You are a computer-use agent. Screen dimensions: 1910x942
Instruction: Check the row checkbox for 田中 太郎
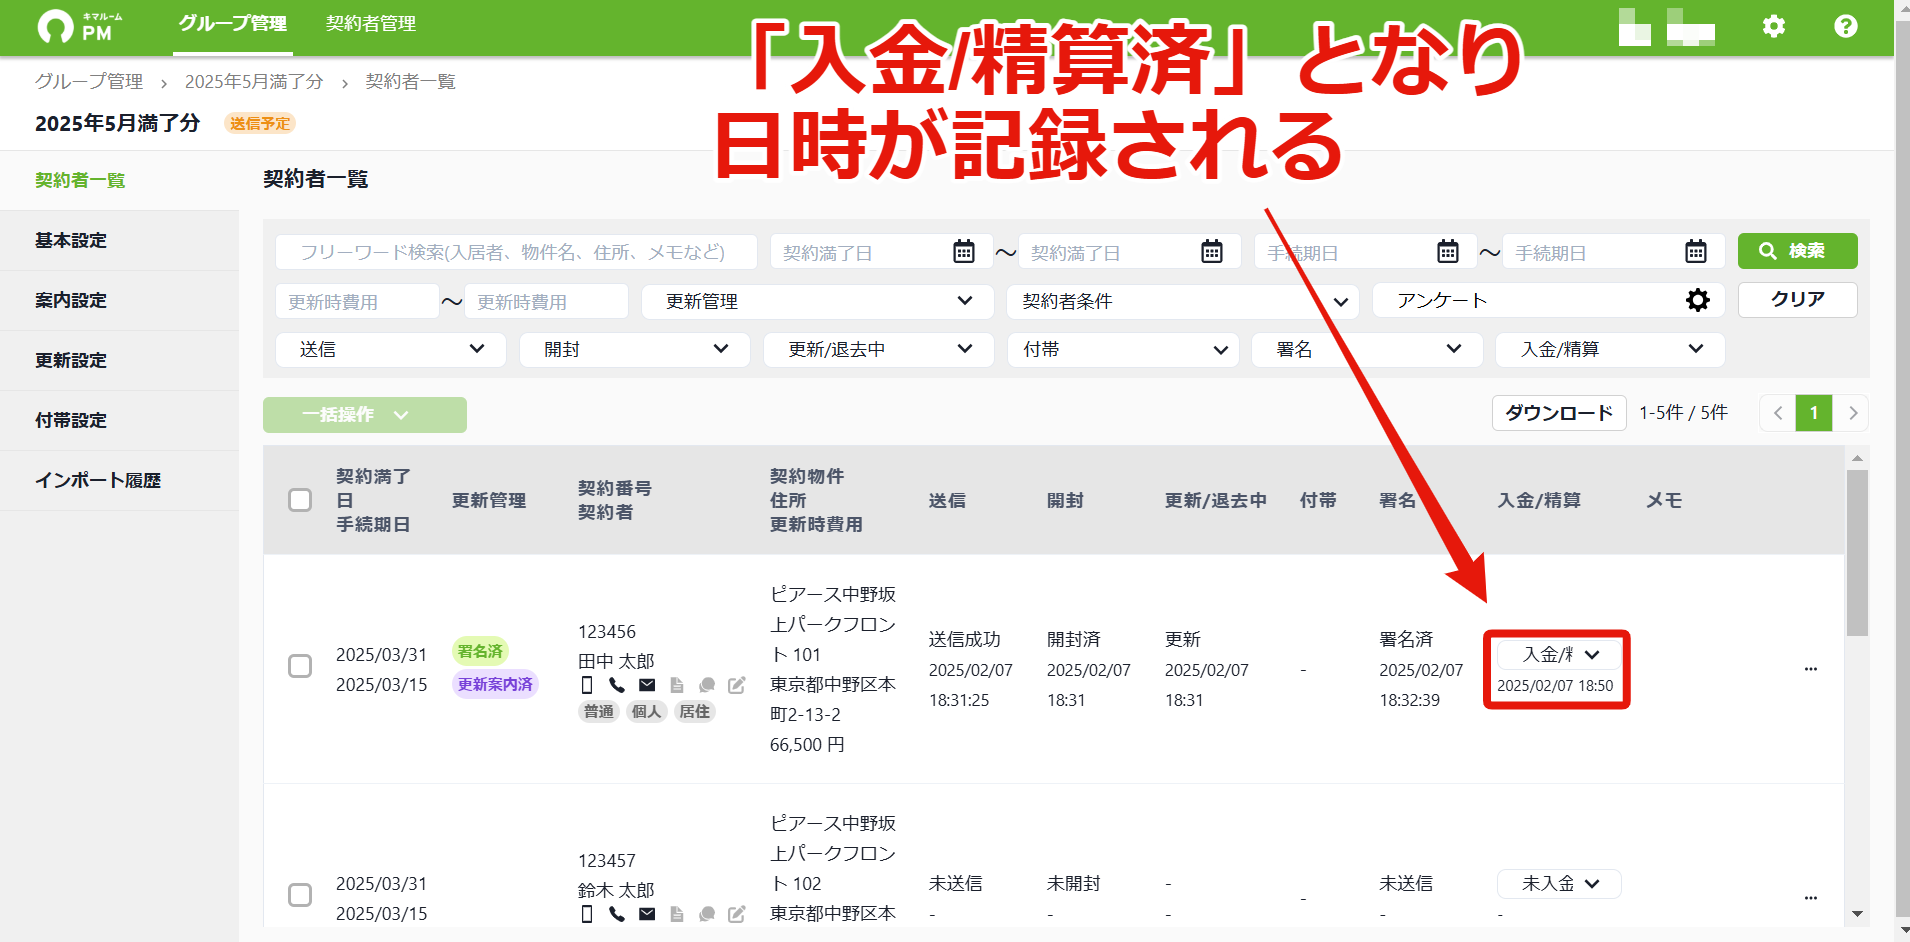point(300,666)
